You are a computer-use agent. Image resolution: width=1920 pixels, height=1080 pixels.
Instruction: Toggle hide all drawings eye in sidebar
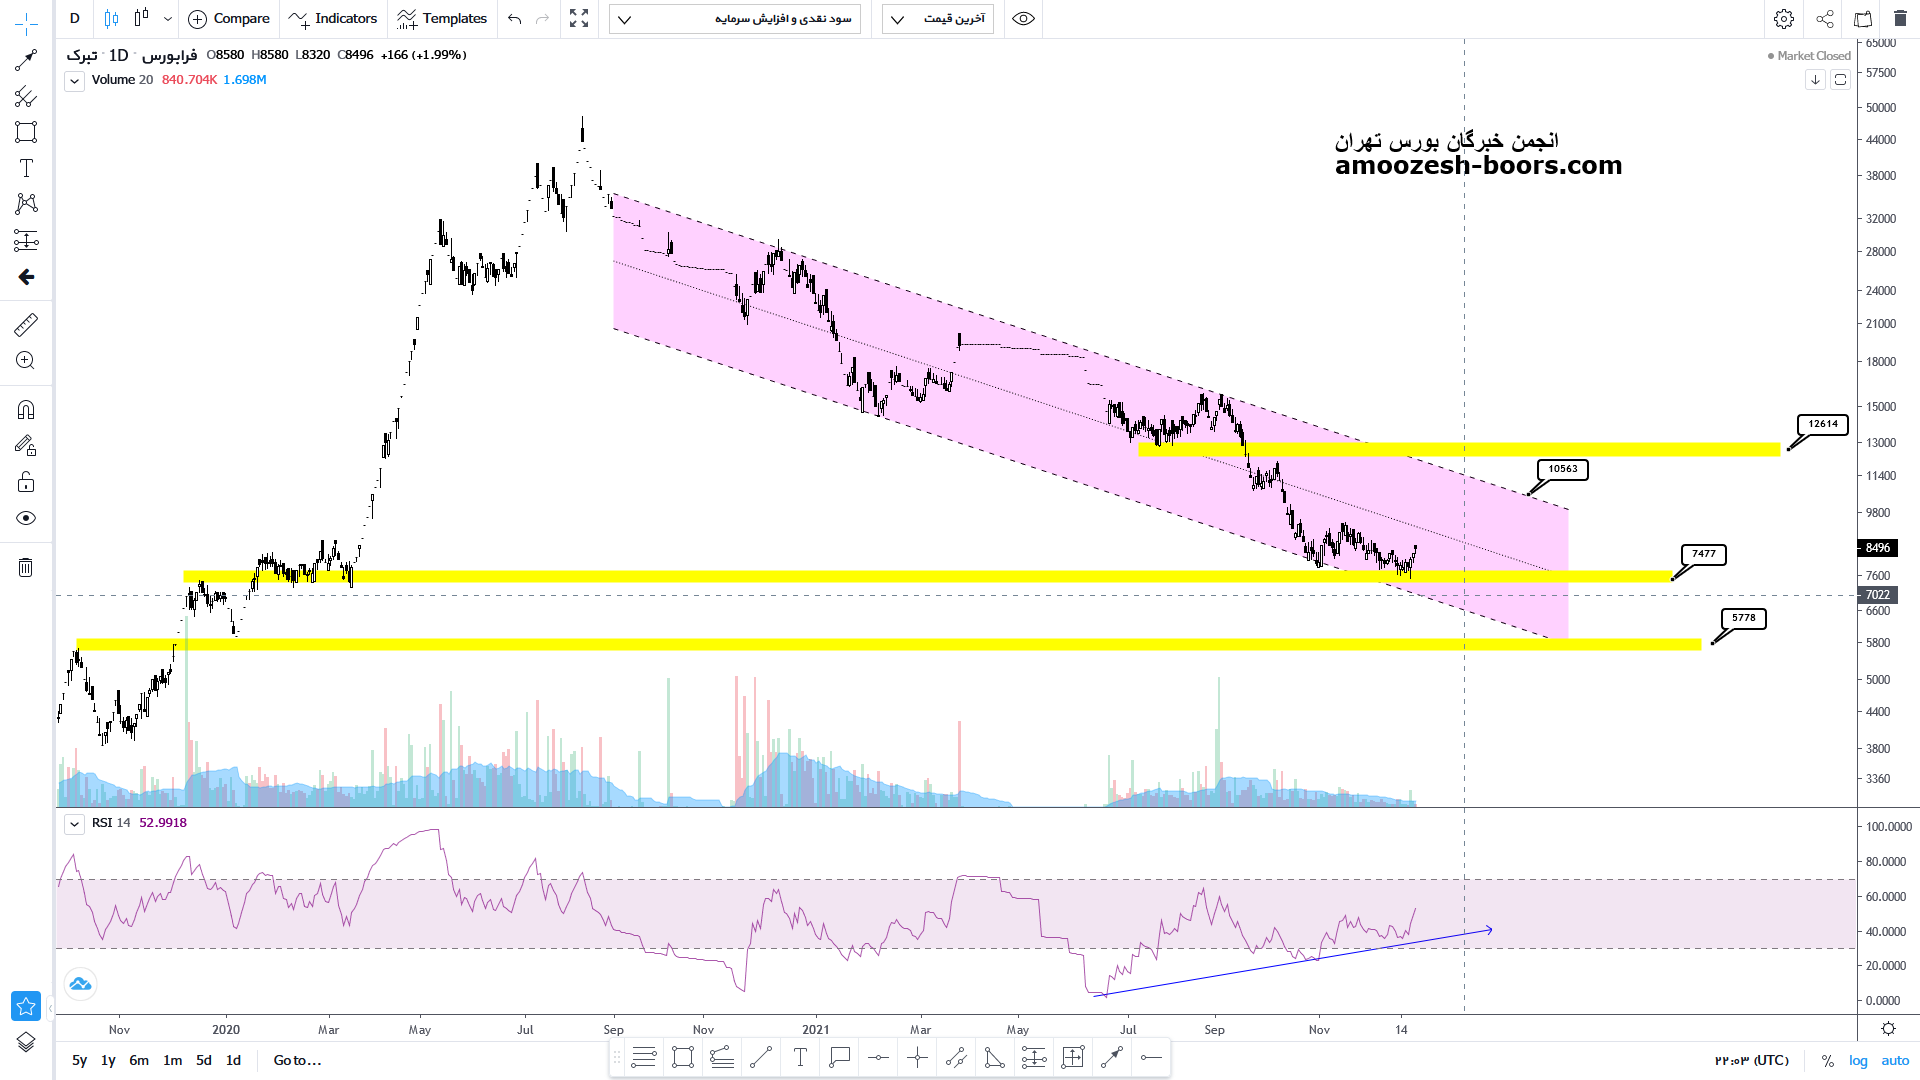pyautogui.click(x=26, y=518)
